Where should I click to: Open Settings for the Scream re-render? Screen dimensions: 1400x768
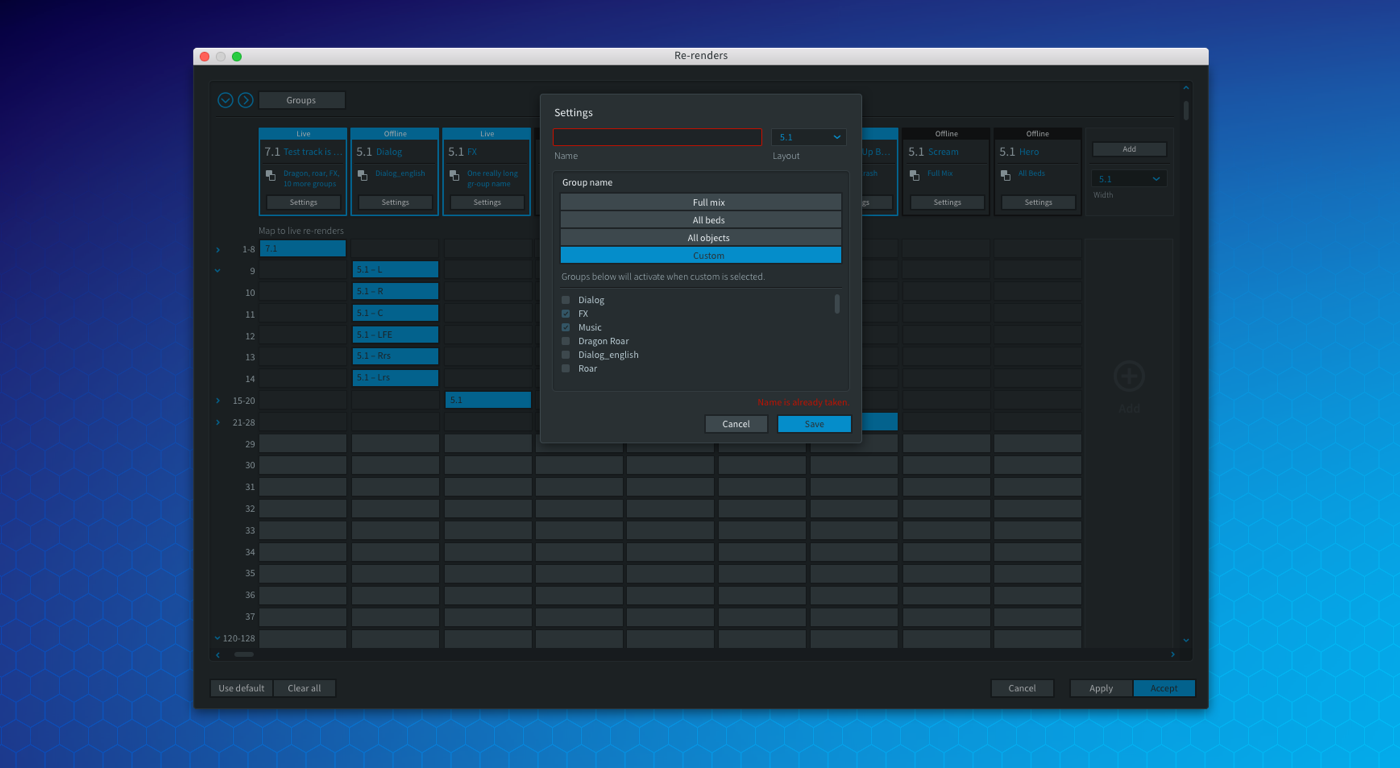(947, 202)
